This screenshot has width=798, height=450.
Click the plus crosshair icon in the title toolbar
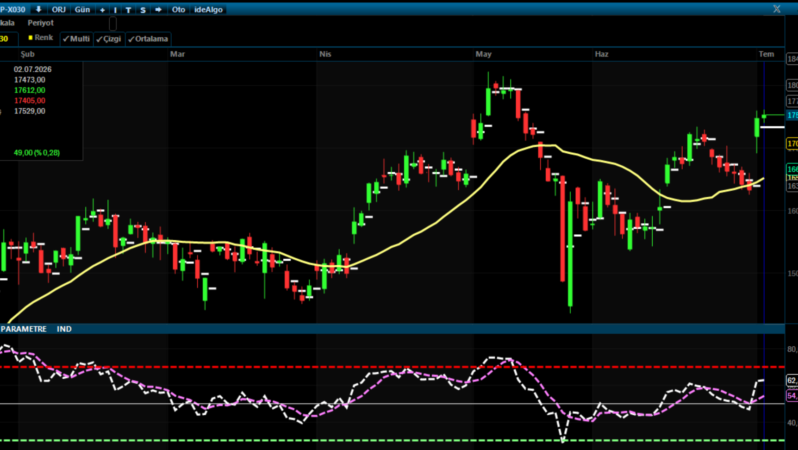pyautogui.click(x=102, y=10)
